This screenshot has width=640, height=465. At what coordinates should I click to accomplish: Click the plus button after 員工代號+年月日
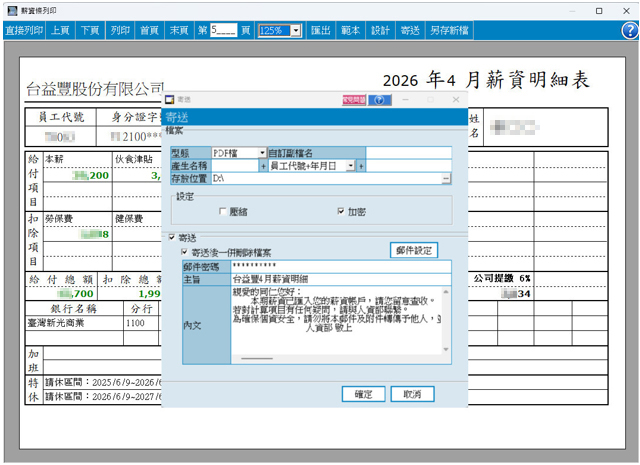point(361,166)
